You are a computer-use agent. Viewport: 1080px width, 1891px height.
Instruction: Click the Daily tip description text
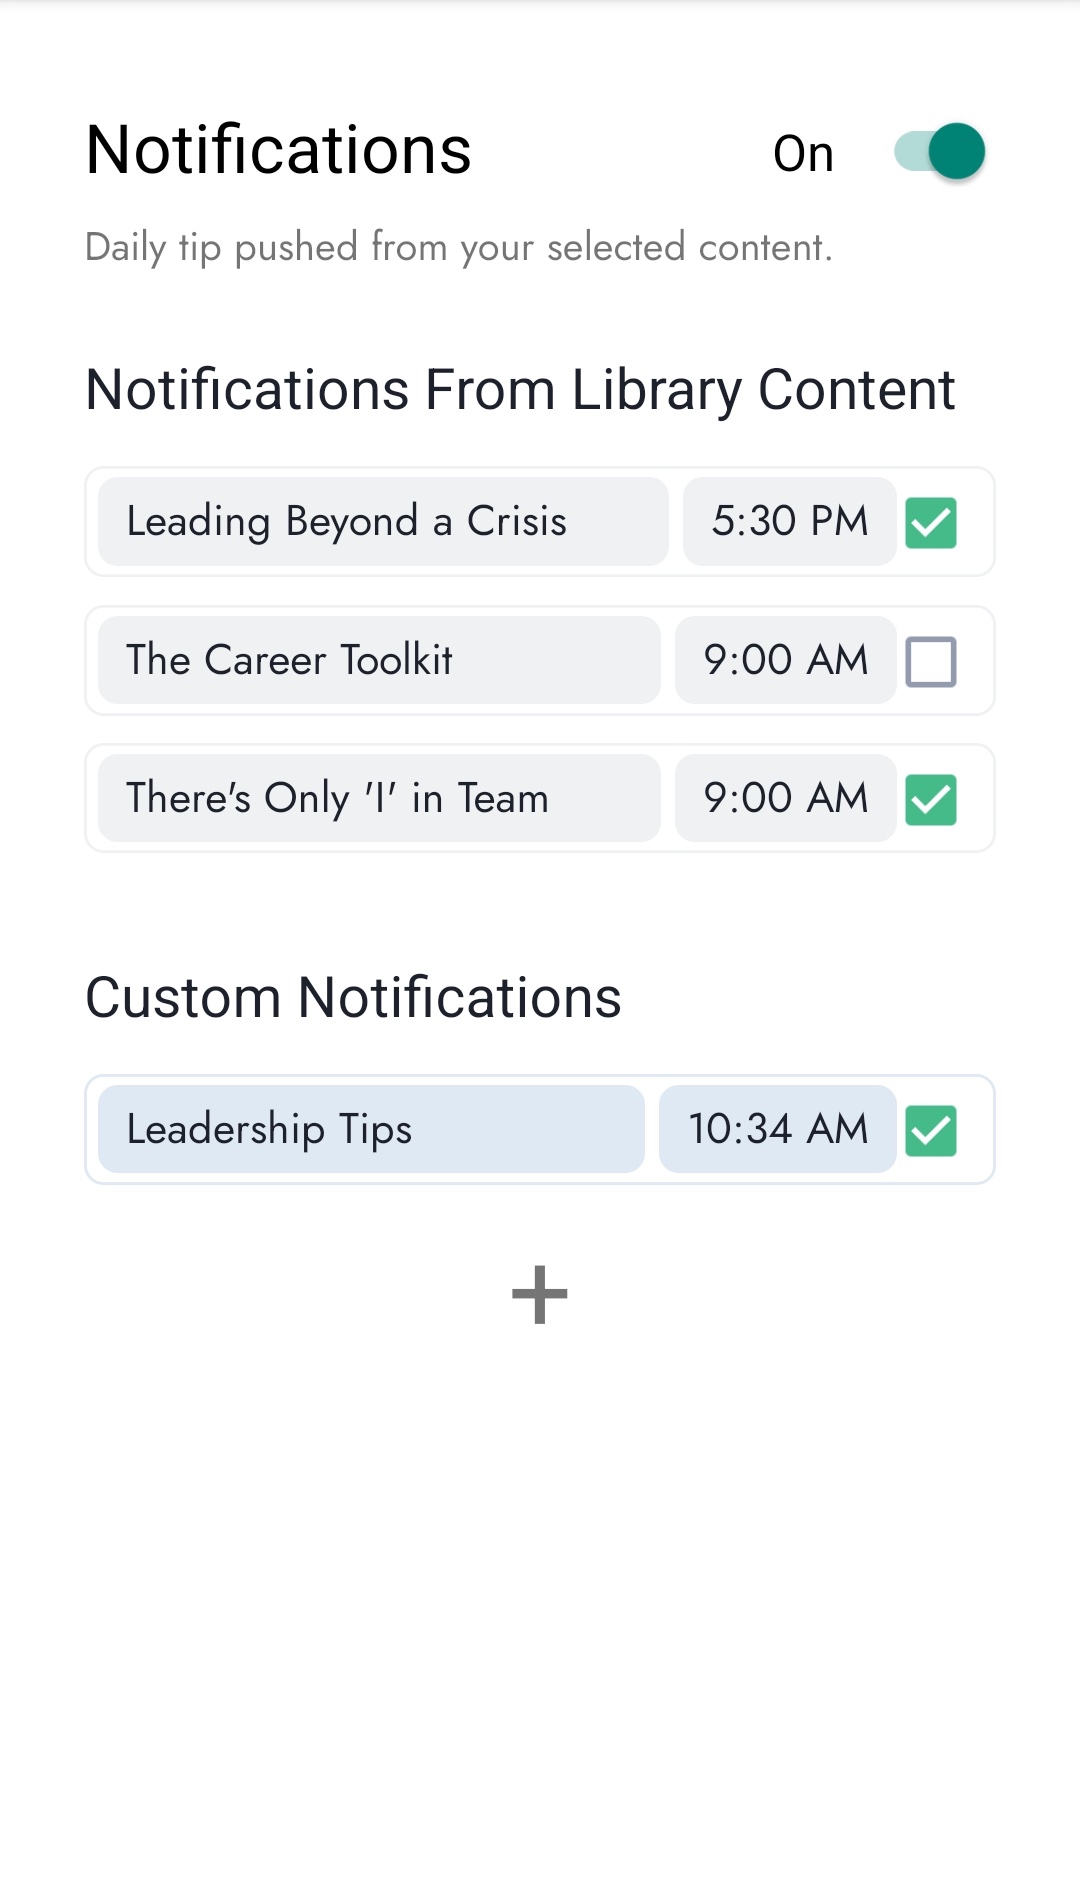point(458,247)
